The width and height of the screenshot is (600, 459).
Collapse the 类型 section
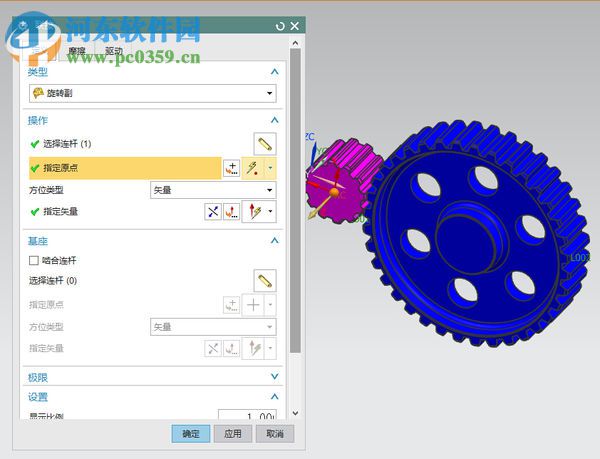(274, 72)
